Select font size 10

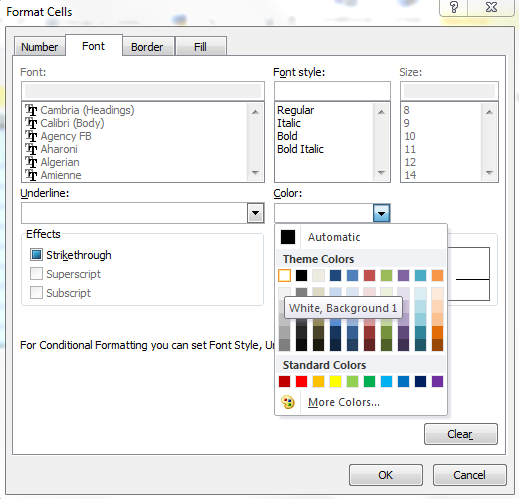[x=410, y=136]
